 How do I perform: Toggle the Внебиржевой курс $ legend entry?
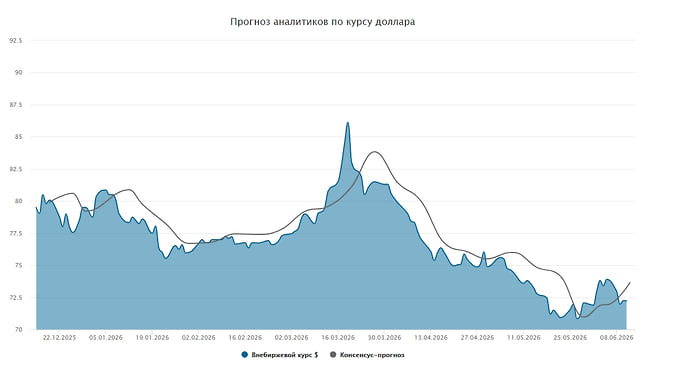tap(280, 355)
